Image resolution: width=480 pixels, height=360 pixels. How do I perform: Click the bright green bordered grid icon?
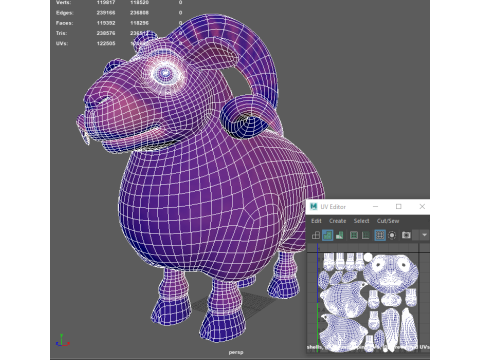point(354,235)
